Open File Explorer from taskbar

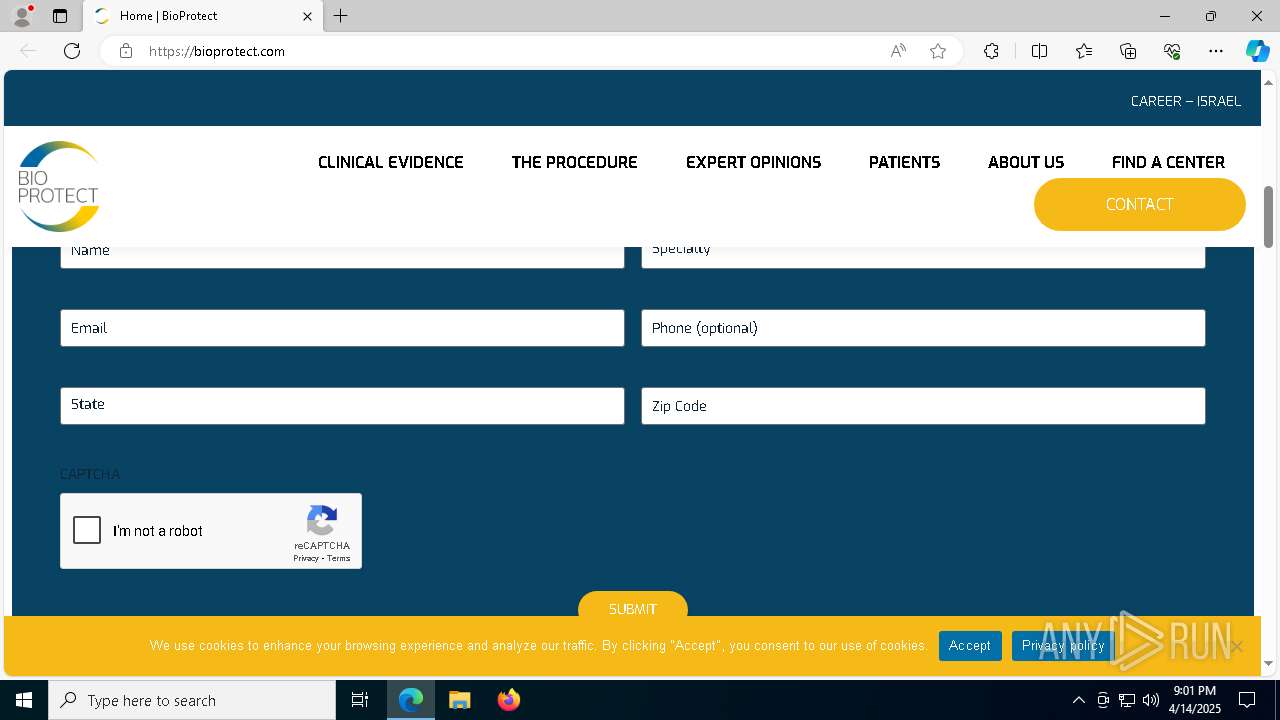pyautogui.click(x=459, y=700)
